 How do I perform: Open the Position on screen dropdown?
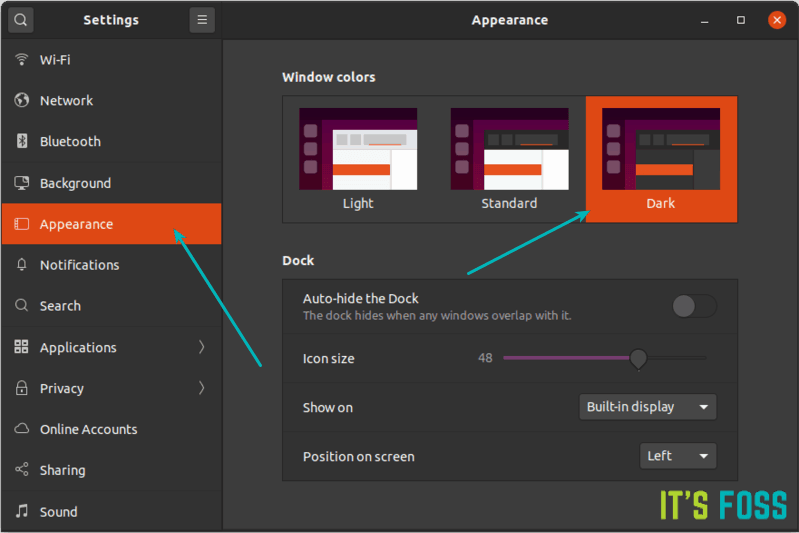(x=678, y=456)
